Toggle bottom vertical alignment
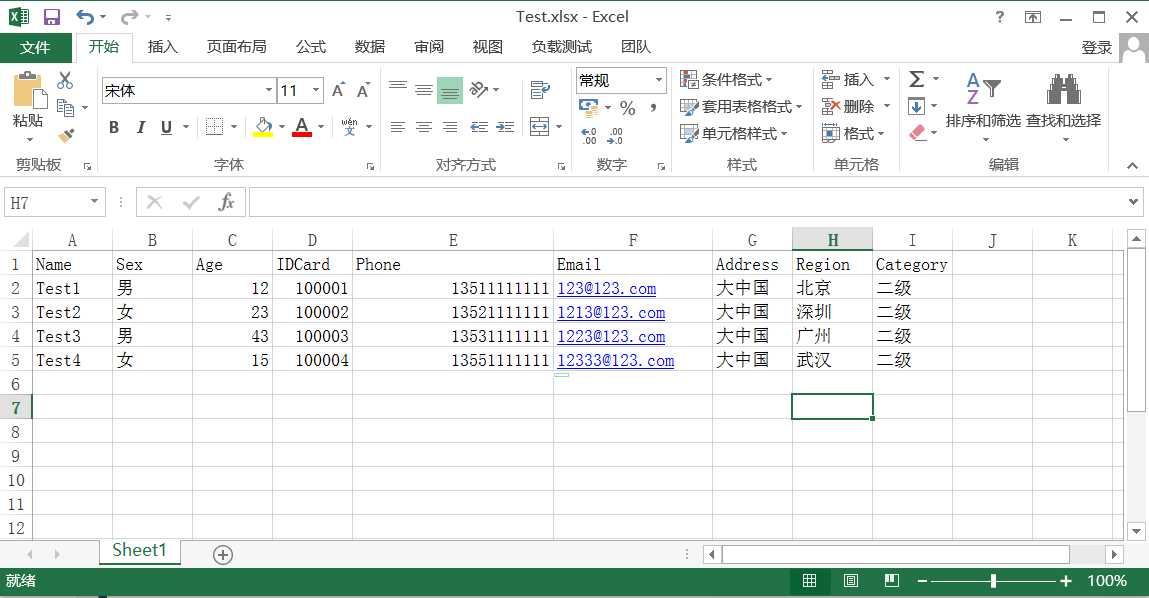Viewport: 1149px width, 598px height. [x=450, y=90]
